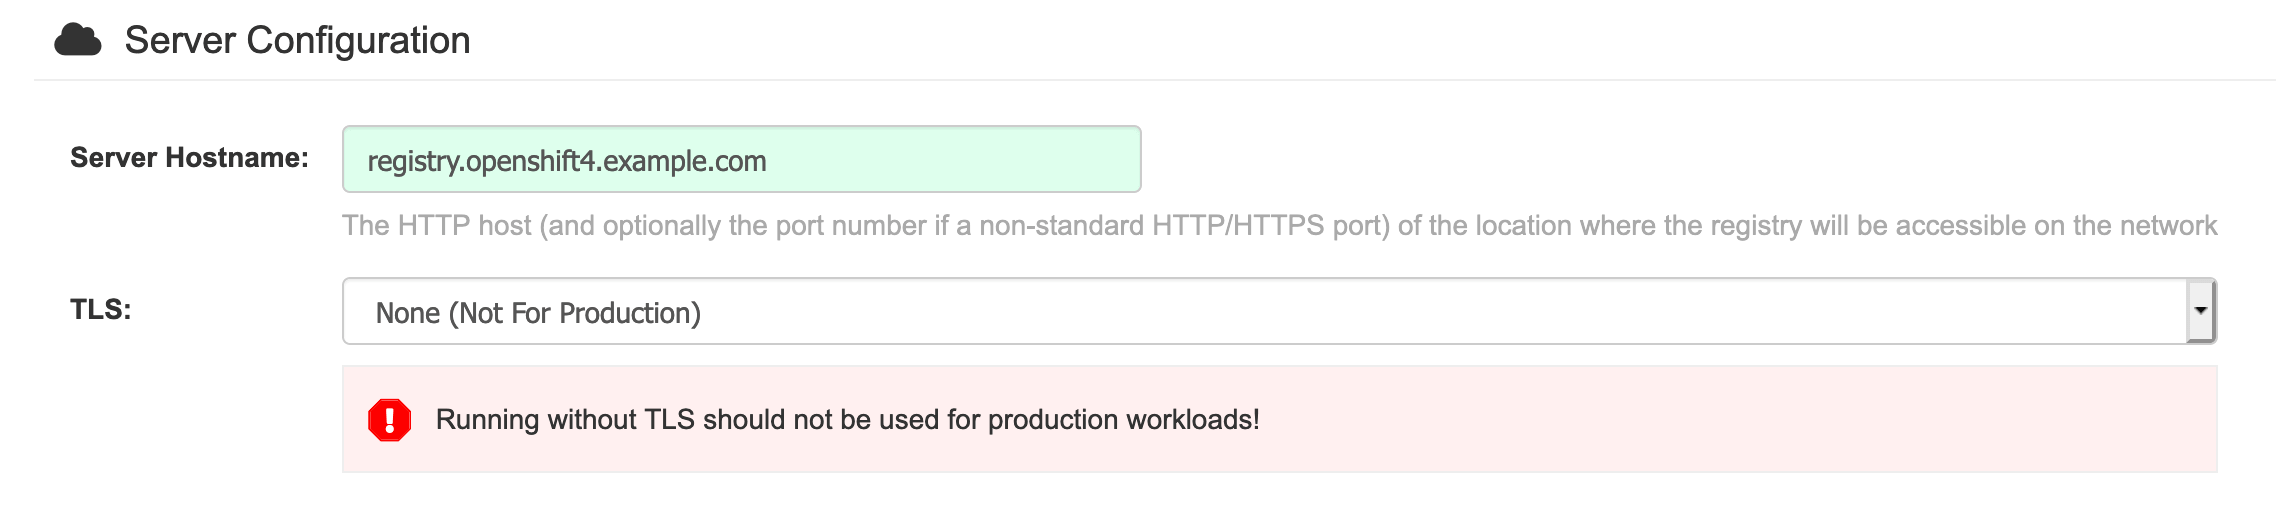Place cursor at end of hostname value

[769, 161]
